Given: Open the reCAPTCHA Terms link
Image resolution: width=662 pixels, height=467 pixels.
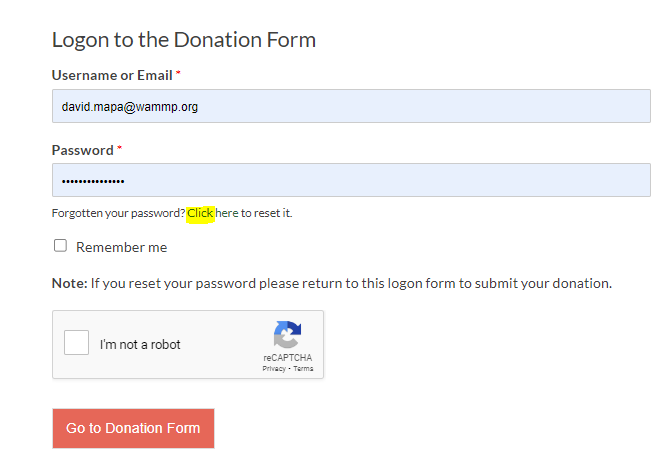Looking at the screenshot, I should (303, 369).
